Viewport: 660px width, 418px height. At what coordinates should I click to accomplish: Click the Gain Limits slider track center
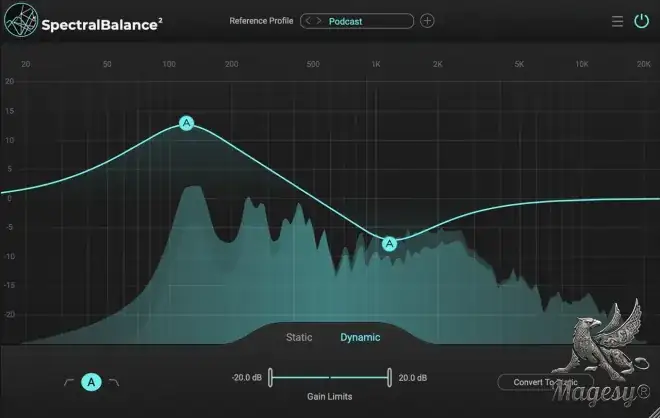click(330, 378)
